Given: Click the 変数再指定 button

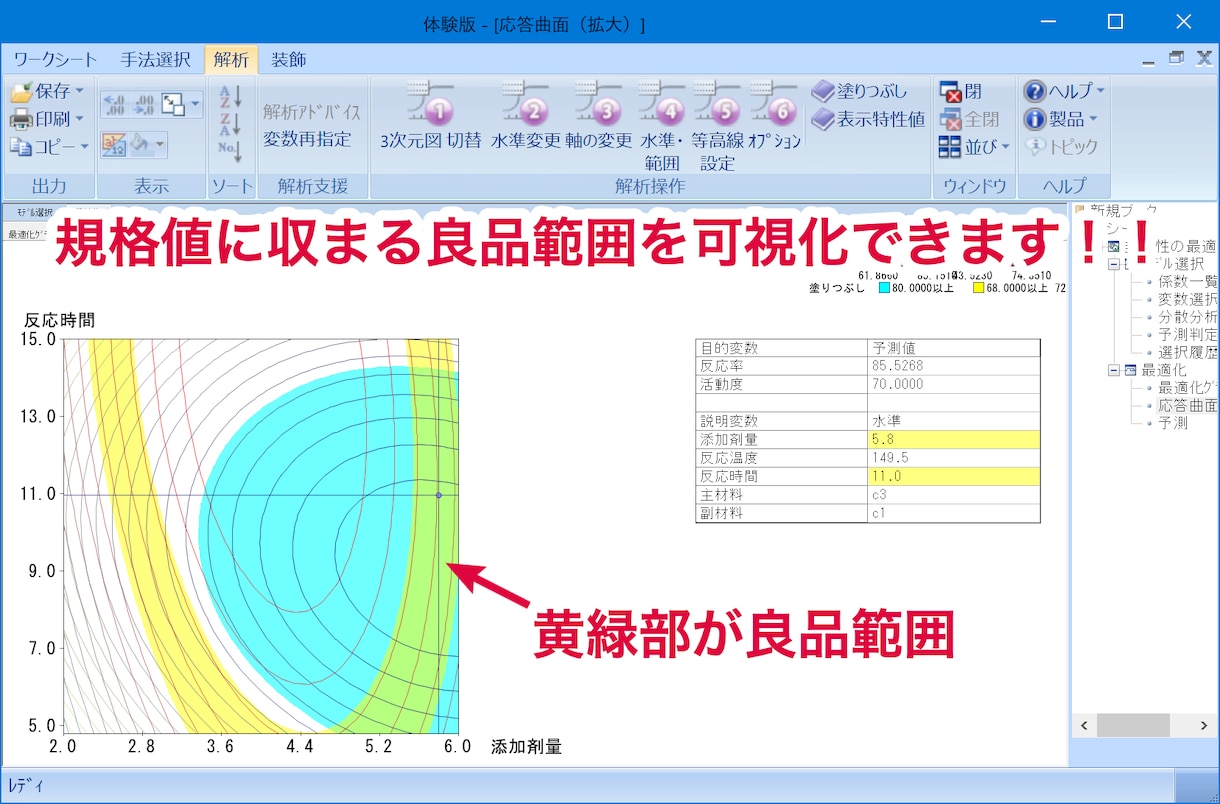Looking at the screenshot, I should coord(307,139).
